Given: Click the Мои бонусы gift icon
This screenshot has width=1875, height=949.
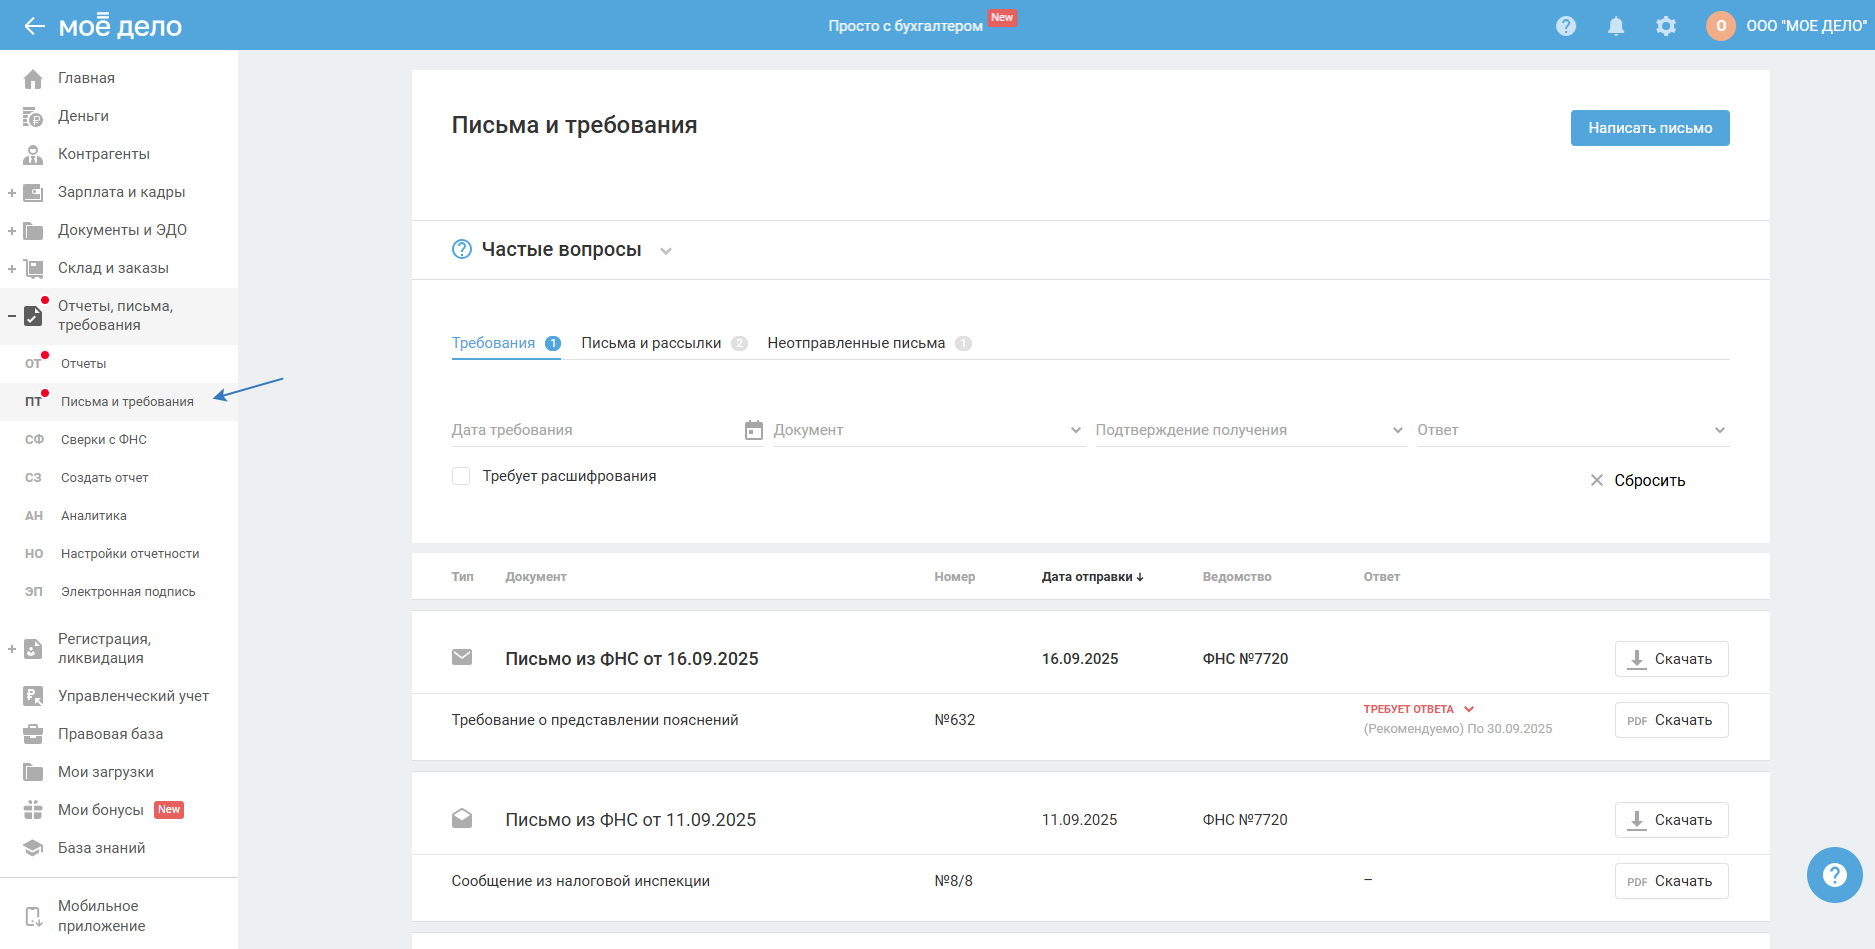Looking at the screenshot, I should coord(33,810).
